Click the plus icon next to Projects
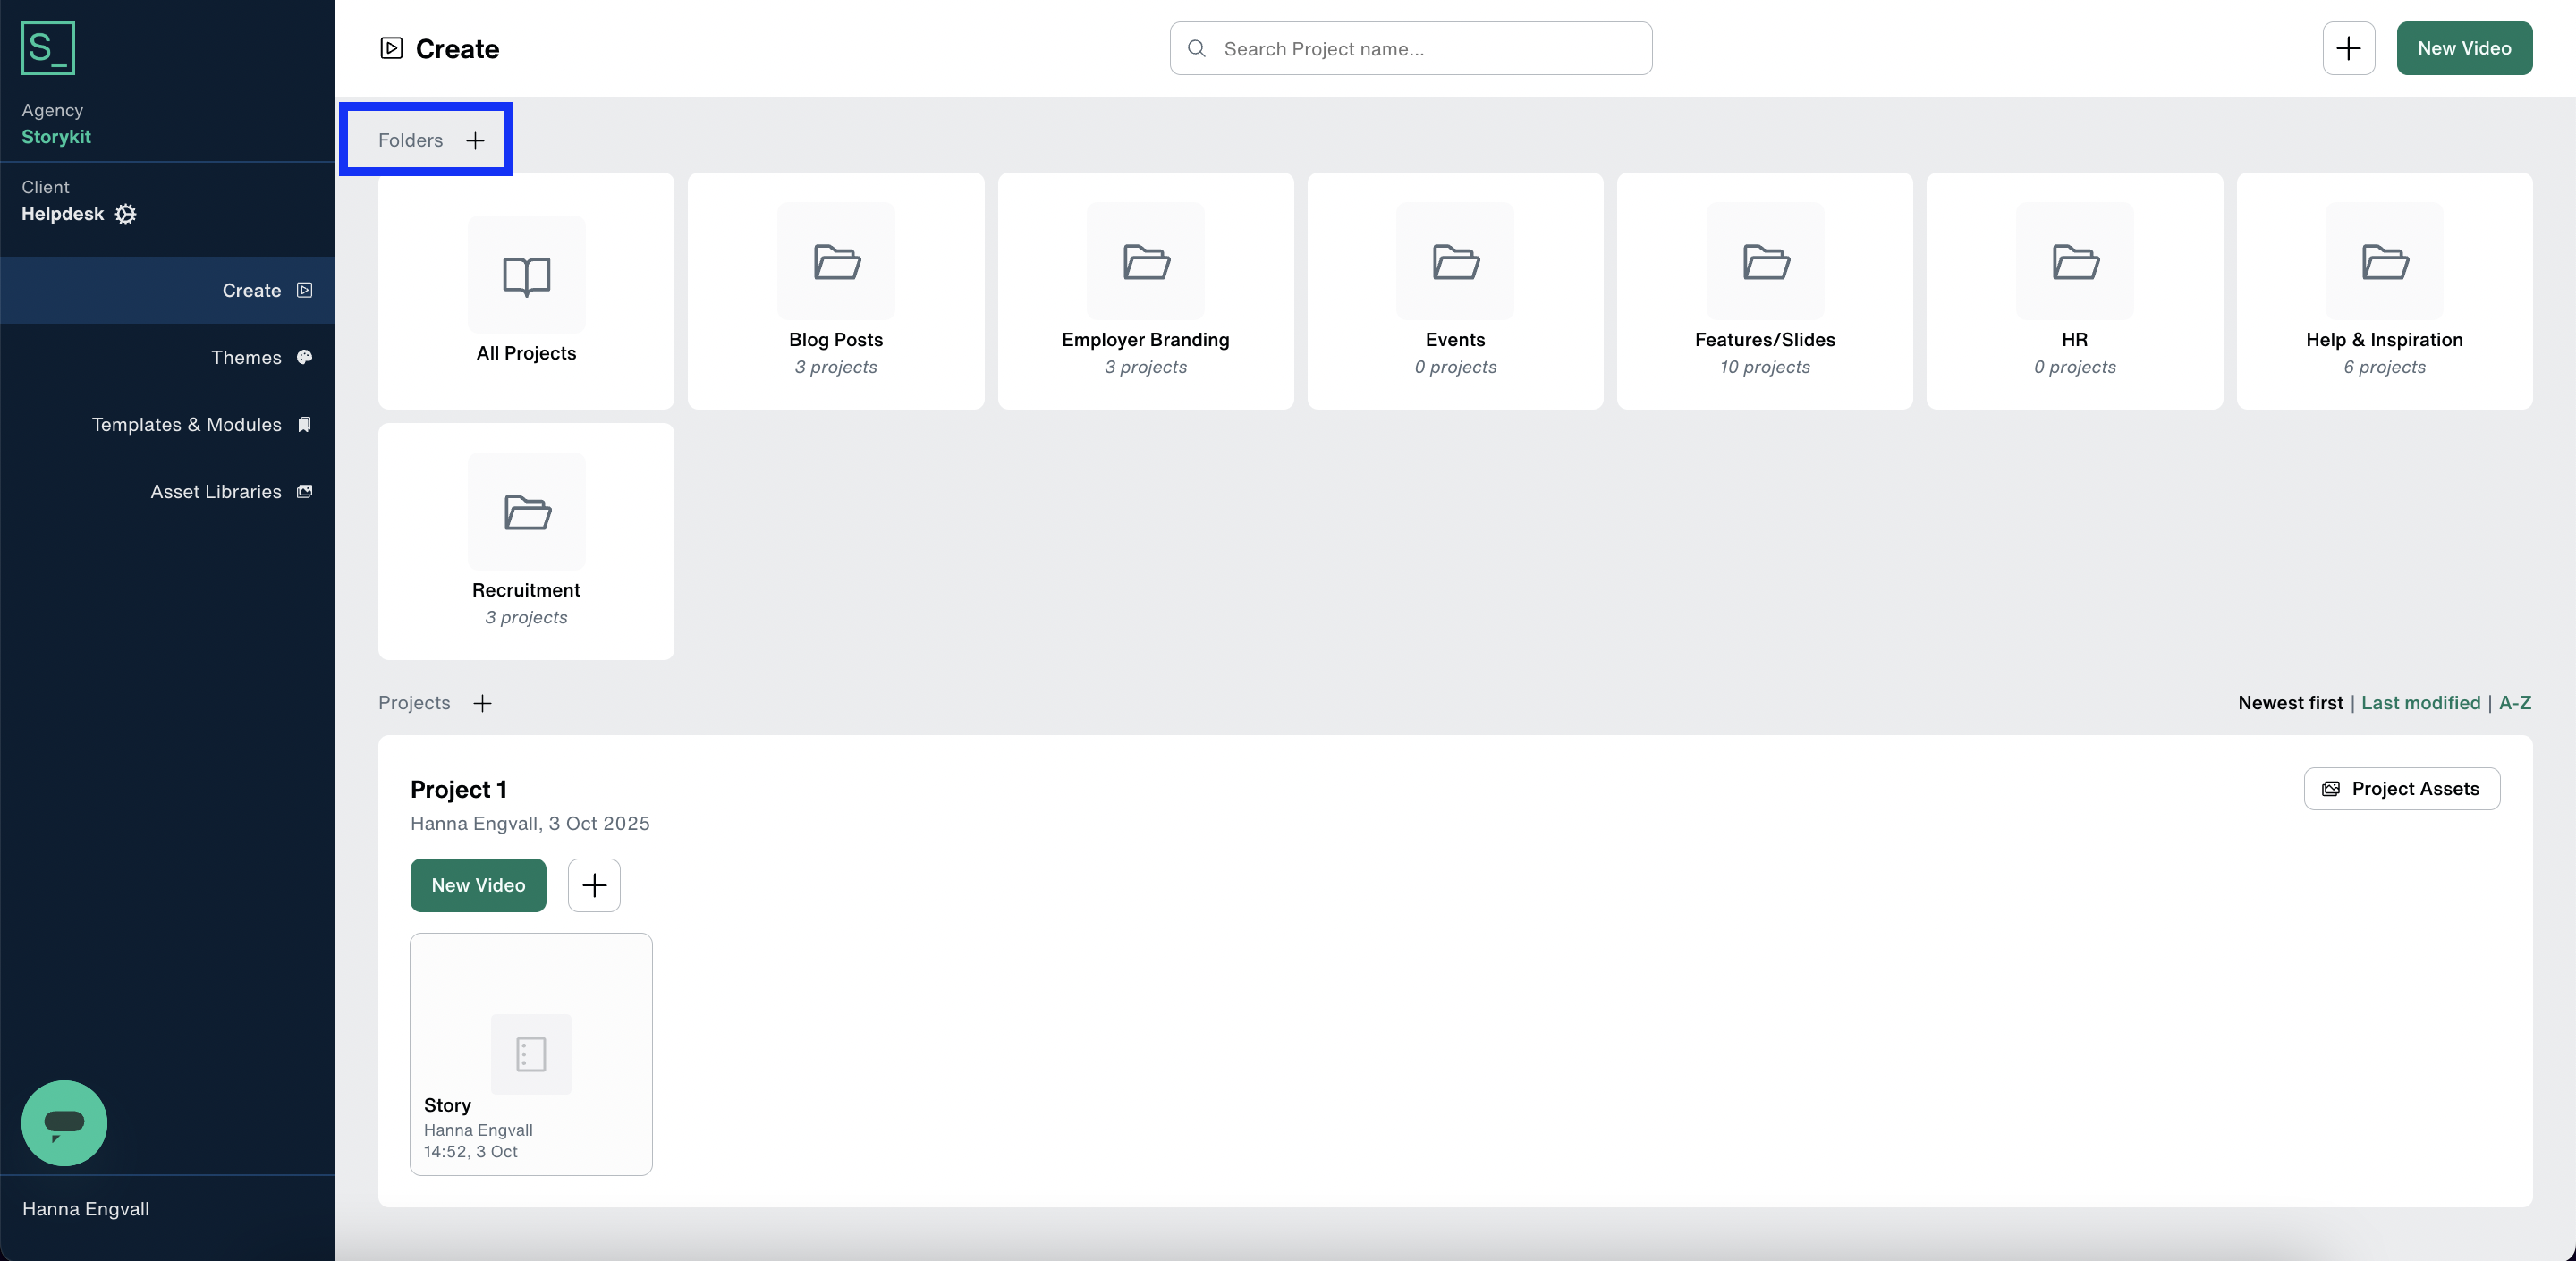2576x1261 pixels. point(482,703)
